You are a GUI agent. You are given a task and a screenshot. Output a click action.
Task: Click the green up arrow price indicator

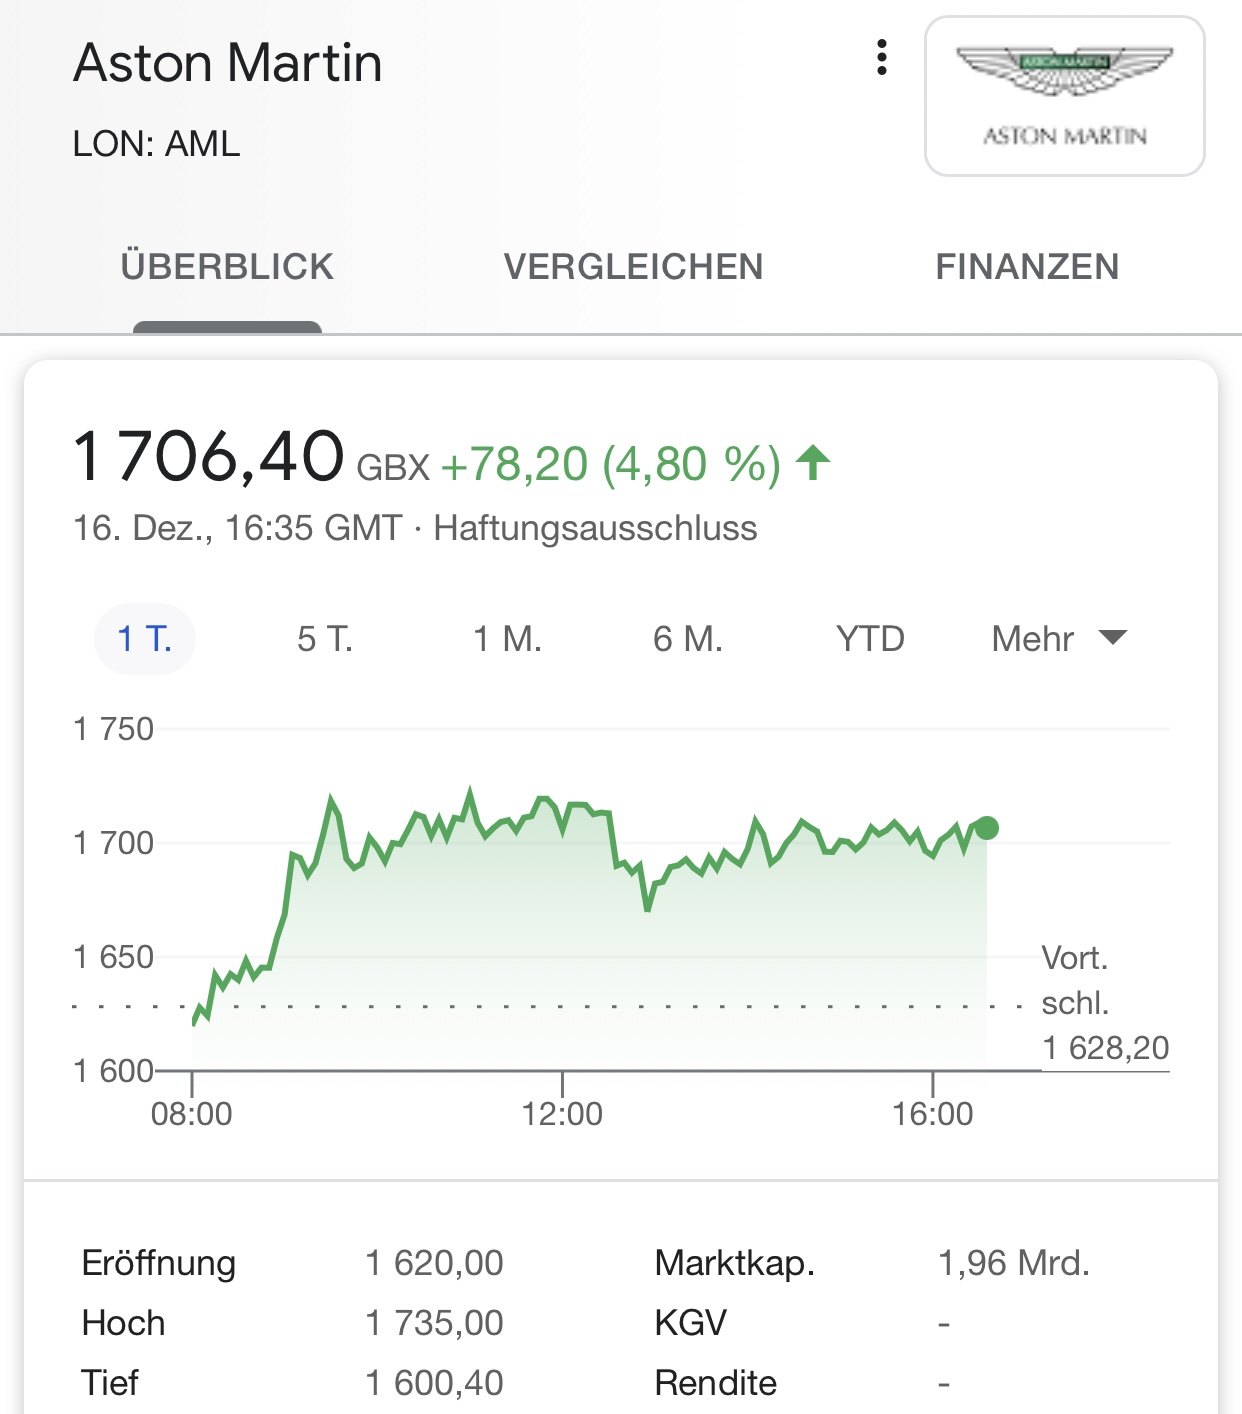click(x=813, y=463)
